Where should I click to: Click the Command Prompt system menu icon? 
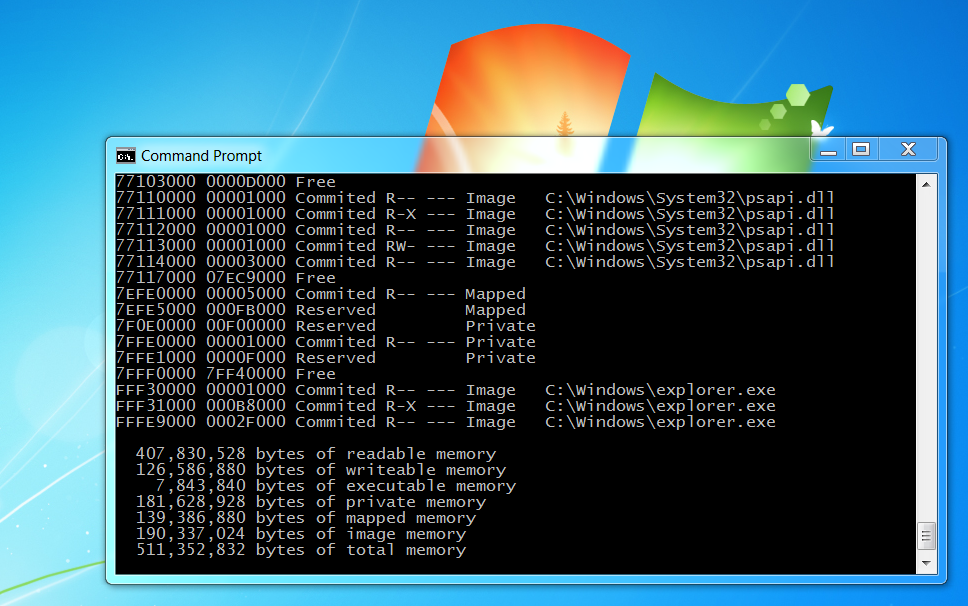coord(125,156)
